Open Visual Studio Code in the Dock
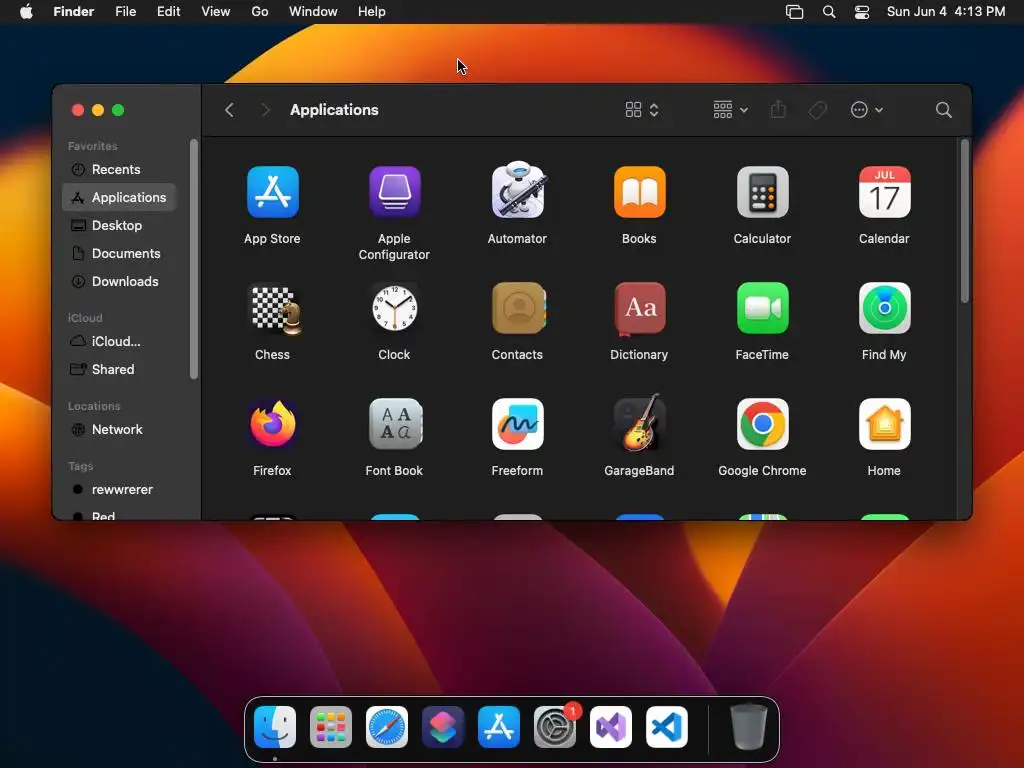The height and width of the screenshot is (768, 1024). tap(667, 727)
